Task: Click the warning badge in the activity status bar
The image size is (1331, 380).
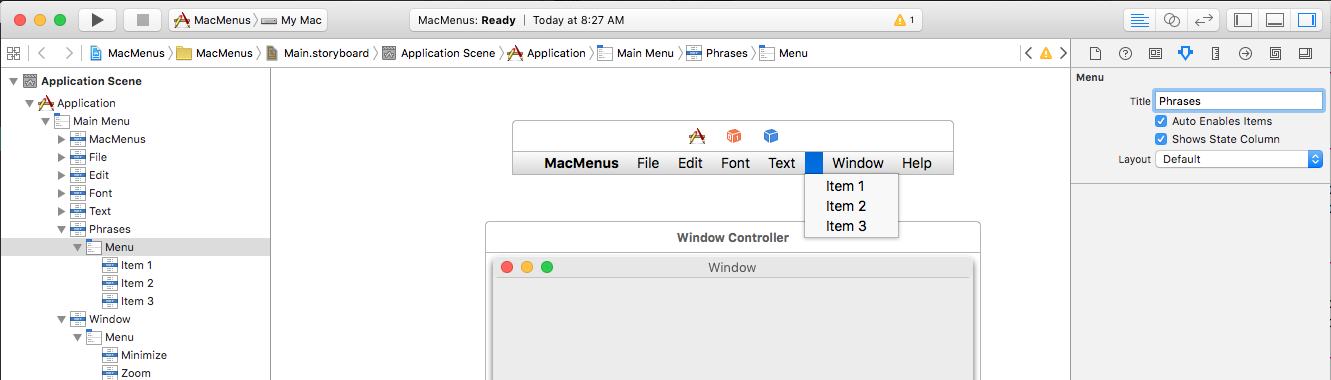Action: [x=904, y=20]
